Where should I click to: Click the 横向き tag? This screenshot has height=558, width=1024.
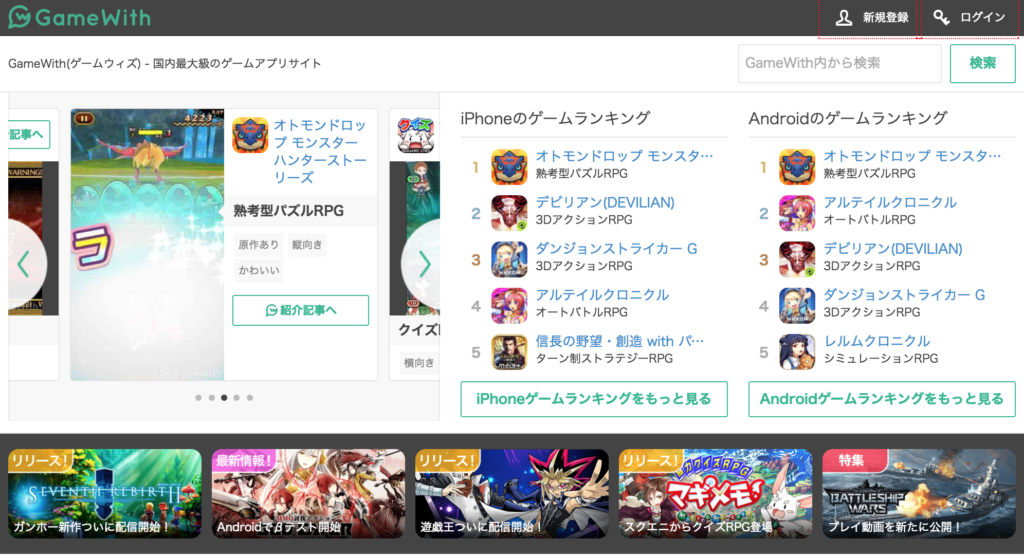pyautogui.click(x=418, y=363)
